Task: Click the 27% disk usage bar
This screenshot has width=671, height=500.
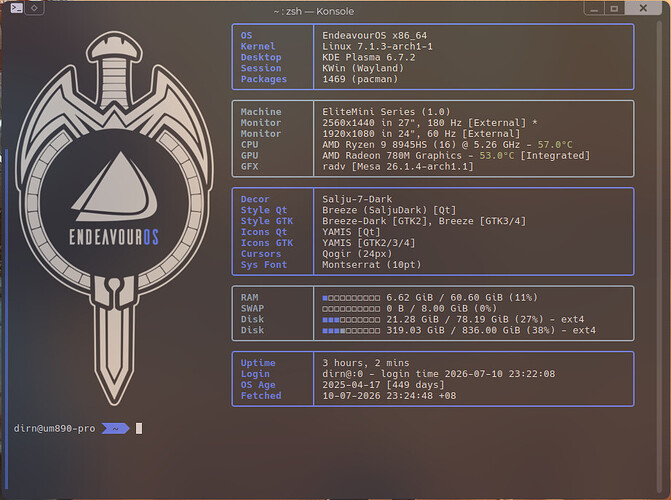Action: (x=351, y=319)
